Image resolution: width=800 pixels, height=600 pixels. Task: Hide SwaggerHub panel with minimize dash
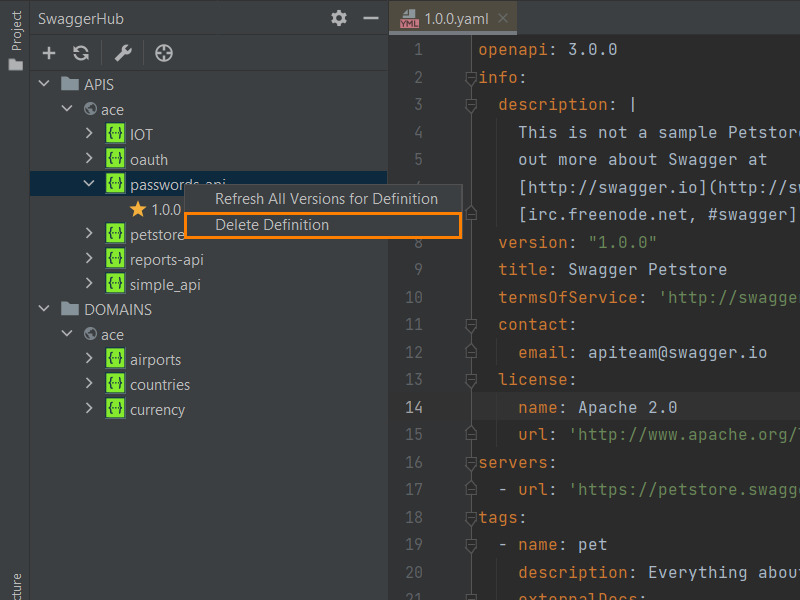[370, 18]
